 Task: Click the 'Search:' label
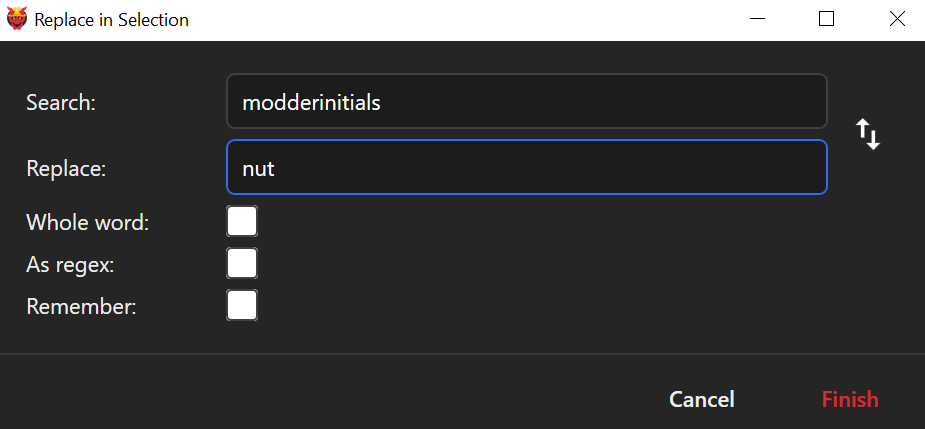(60, 102)
